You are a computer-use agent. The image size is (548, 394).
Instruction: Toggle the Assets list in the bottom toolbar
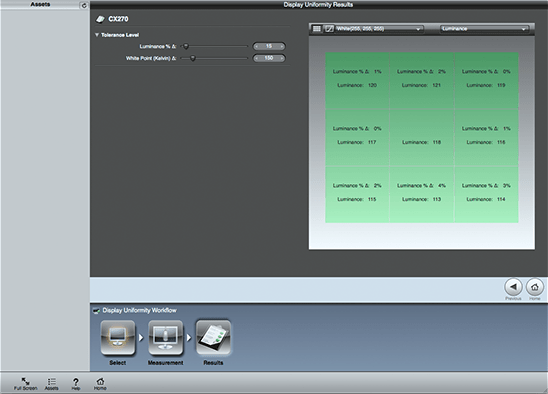pos(51,384)
